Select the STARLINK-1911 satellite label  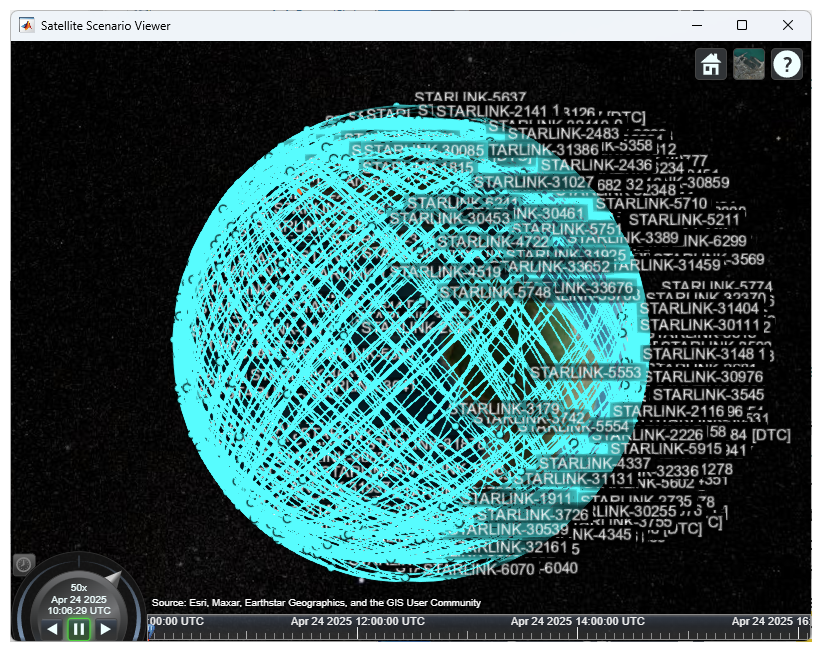516,498
